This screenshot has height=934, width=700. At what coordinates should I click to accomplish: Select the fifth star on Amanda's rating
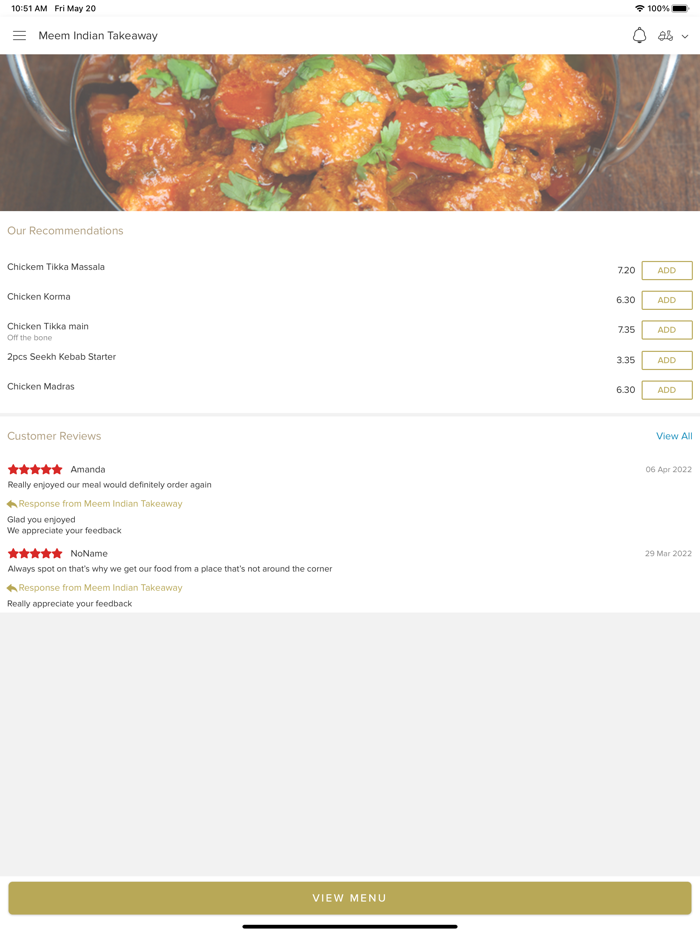59,468
